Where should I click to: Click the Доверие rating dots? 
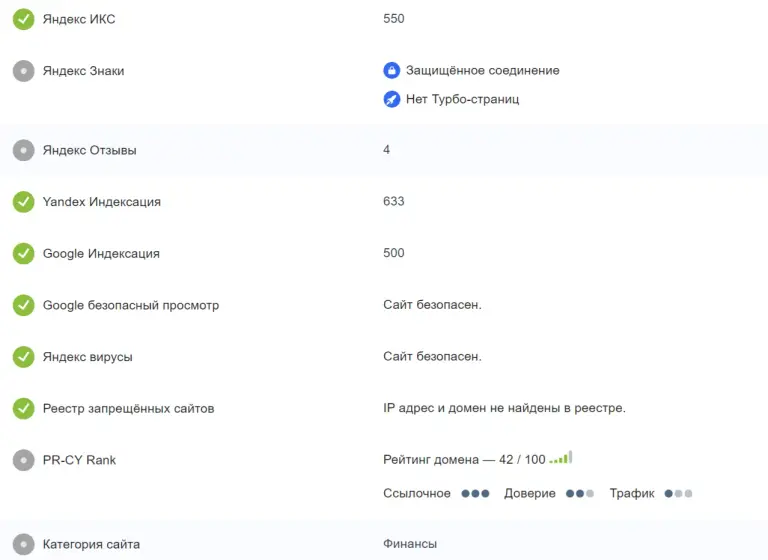pyautogui.click(x=580, y=493)
